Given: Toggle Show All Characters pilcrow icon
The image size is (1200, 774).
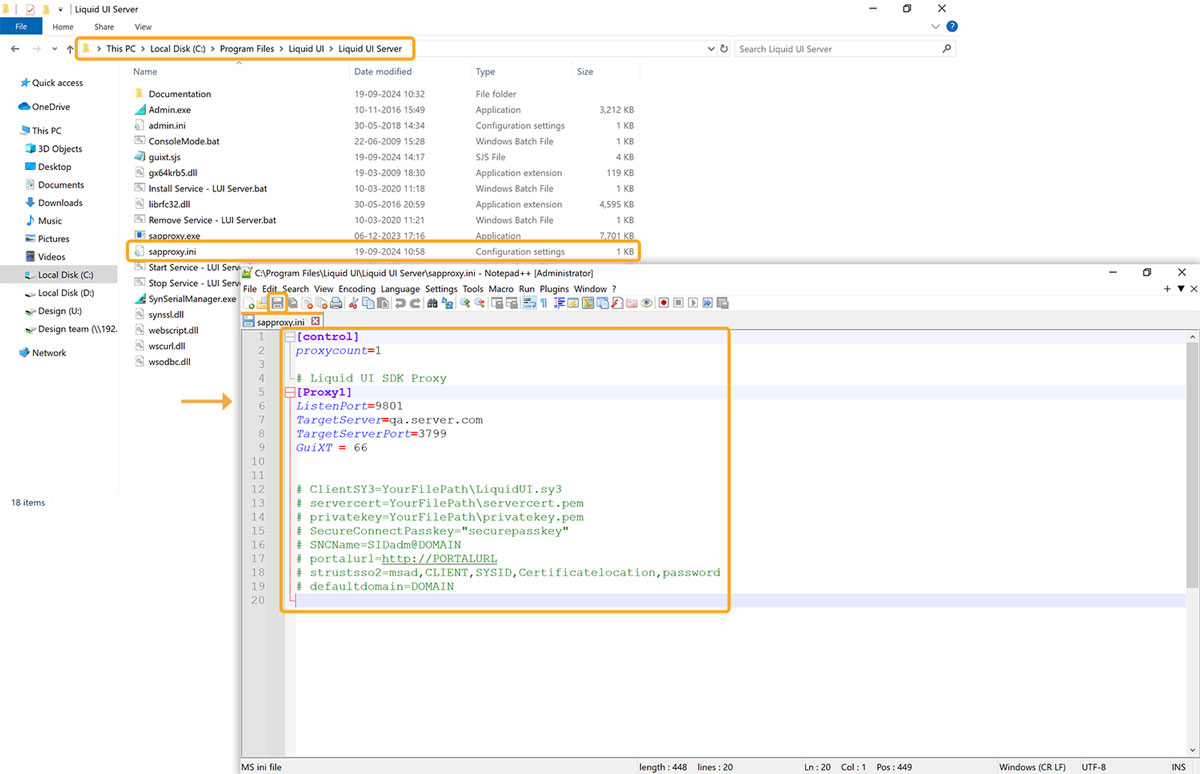Looking at the screenshot, I should (x=542, y=303).
